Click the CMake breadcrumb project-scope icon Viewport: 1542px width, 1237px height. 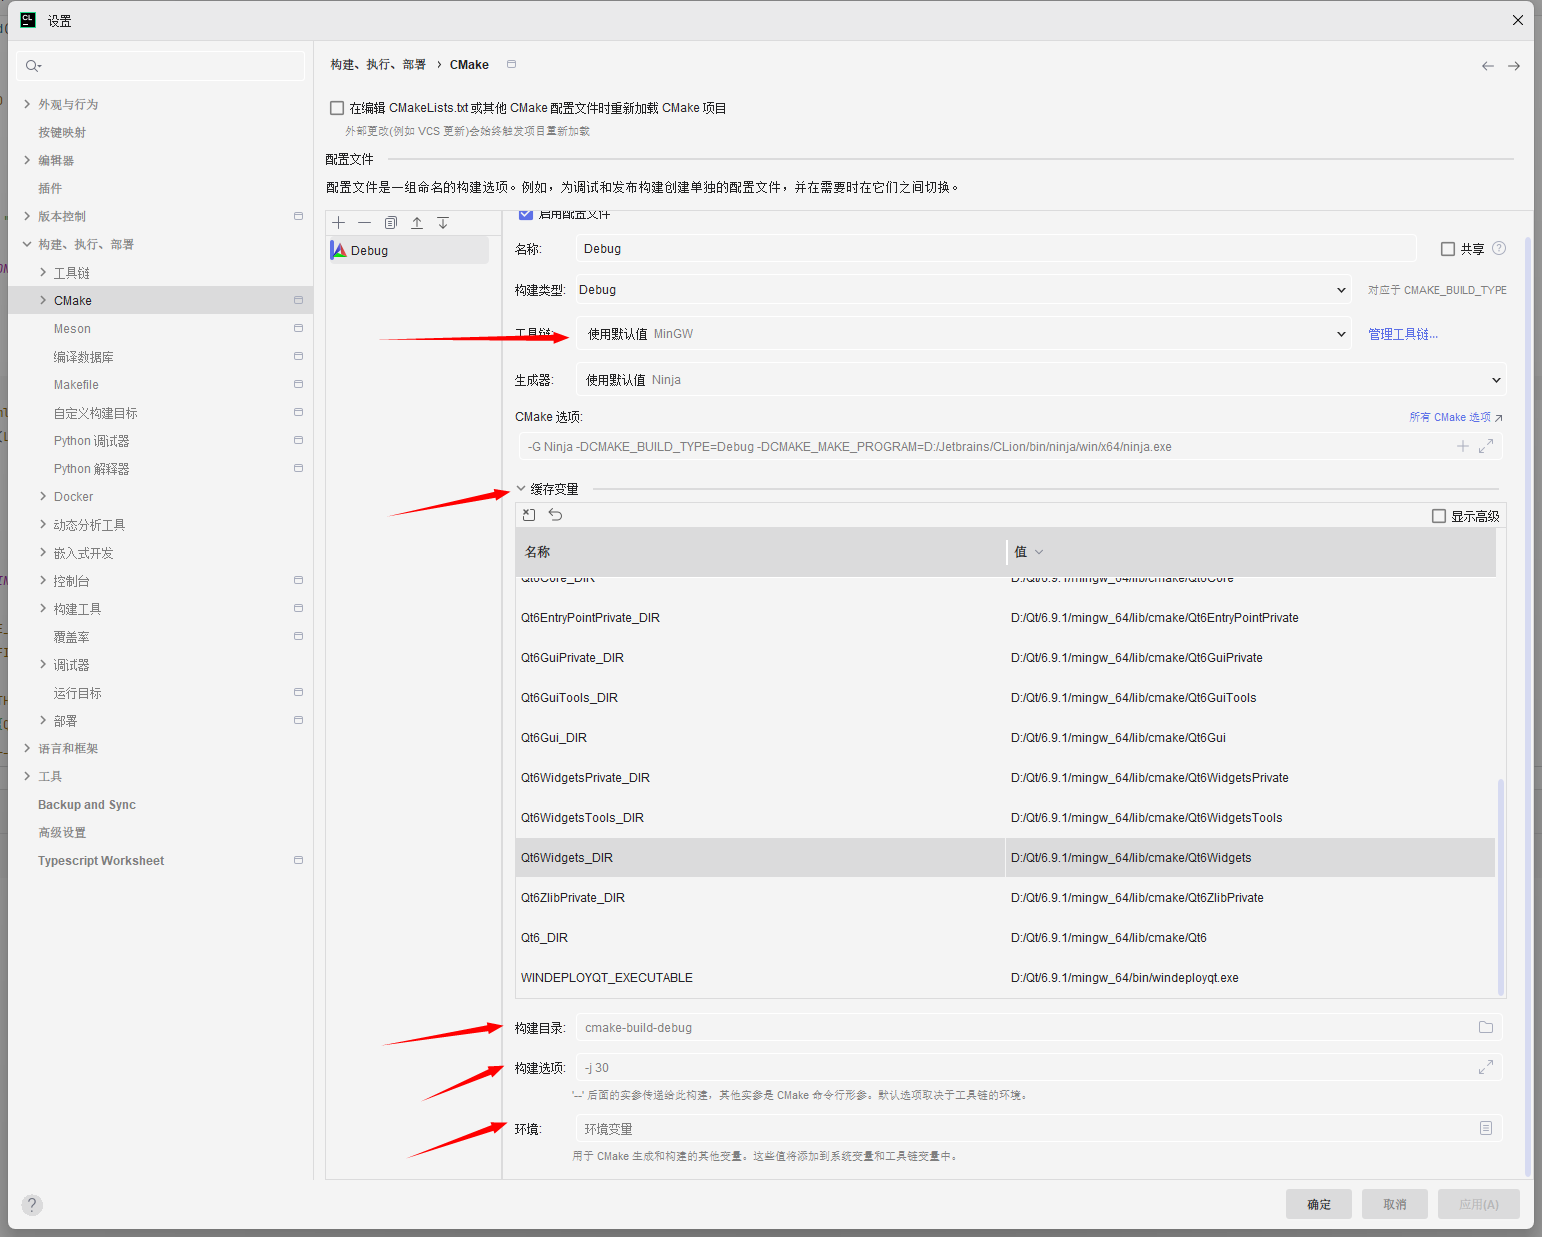point(512,64)
